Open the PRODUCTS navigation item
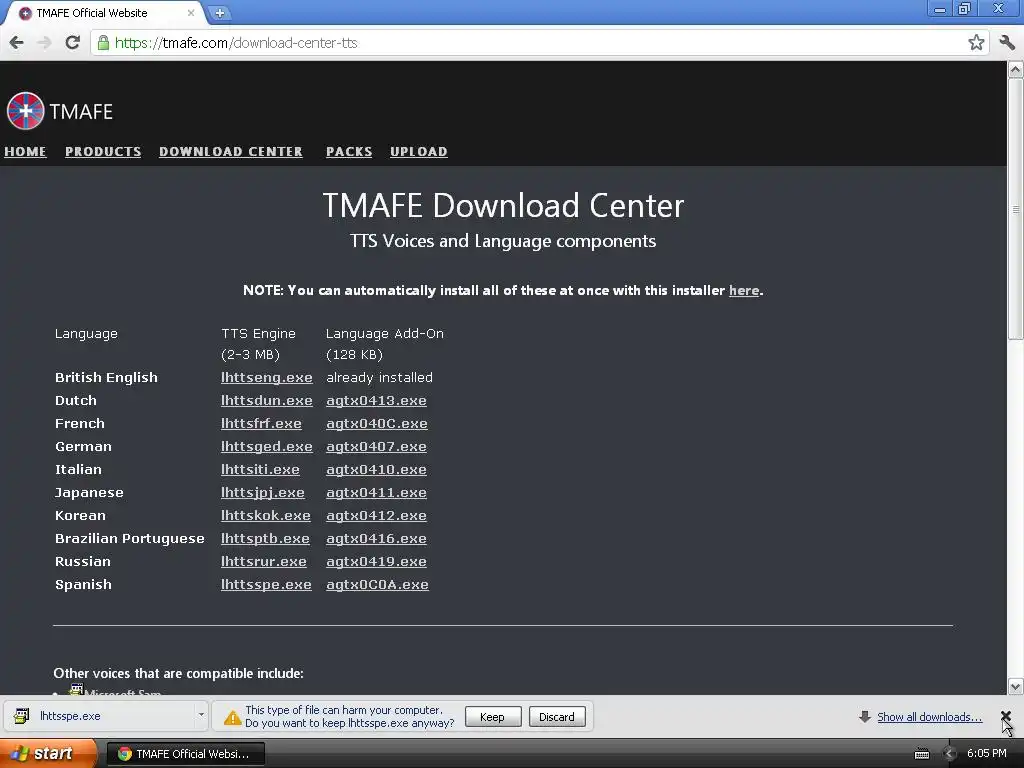 coord(103,152)
